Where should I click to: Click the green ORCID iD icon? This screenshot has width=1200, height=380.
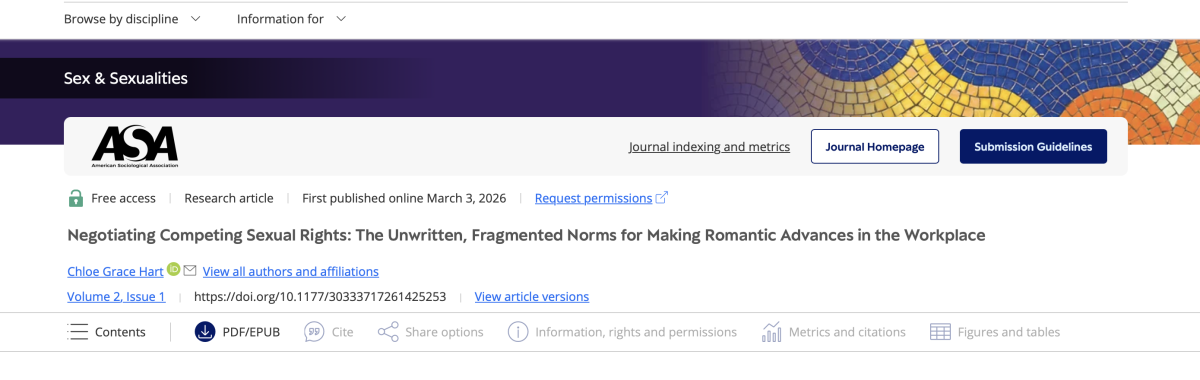(173, 270)
